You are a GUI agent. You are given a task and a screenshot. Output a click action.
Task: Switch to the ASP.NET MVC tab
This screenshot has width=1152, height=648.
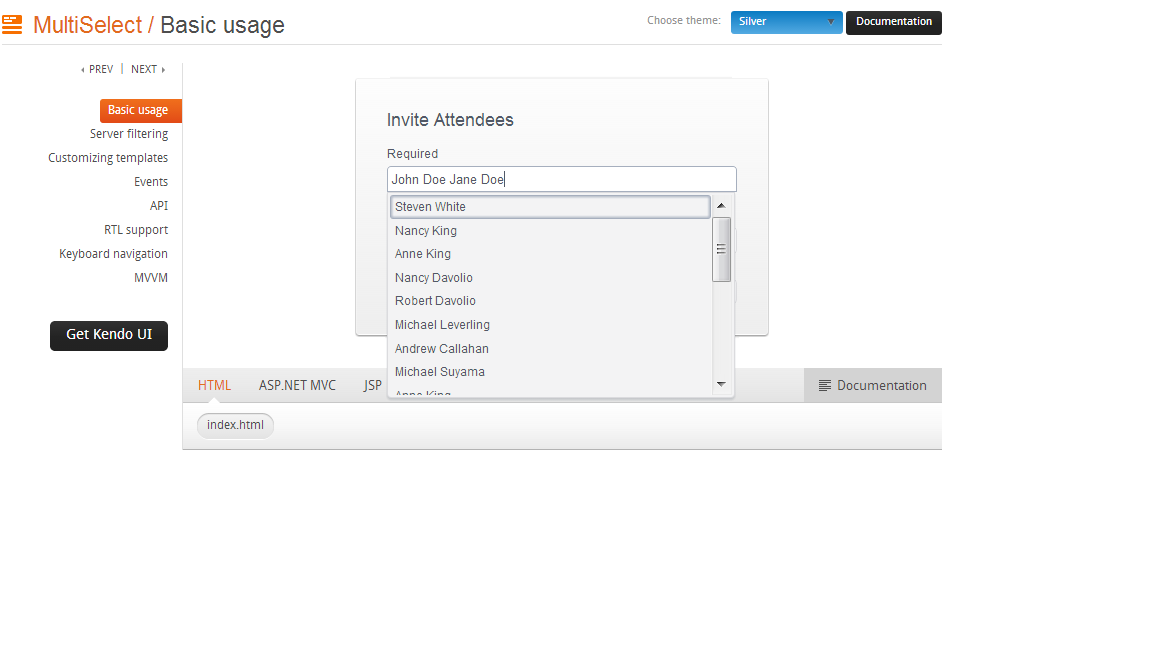[297, 386]
